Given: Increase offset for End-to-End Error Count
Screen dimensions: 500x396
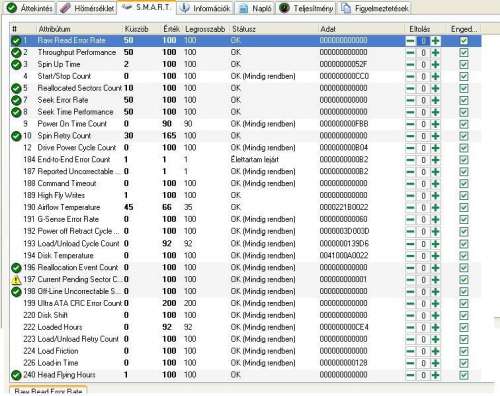Looking at the screenshot, I should [x=435, y=160].
